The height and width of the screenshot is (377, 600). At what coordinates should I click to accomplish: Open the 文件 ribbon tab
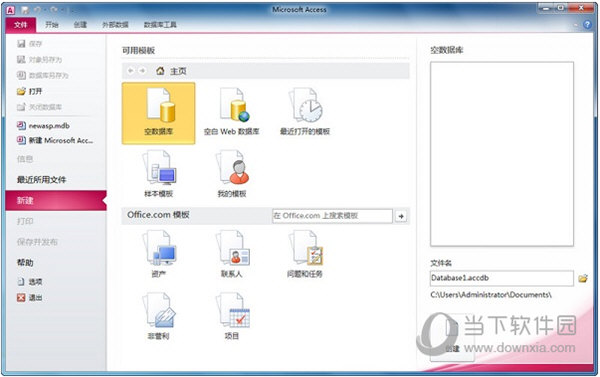(x=21, y=25)
